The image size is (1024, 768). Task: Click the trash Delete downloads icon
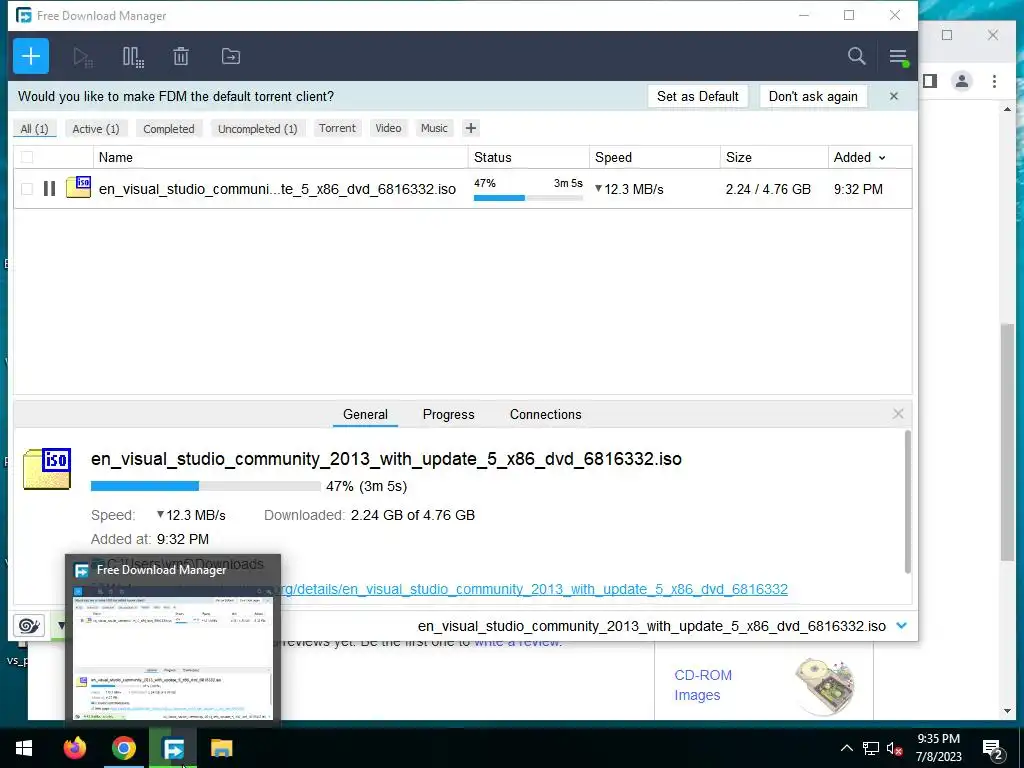[181, 57]
